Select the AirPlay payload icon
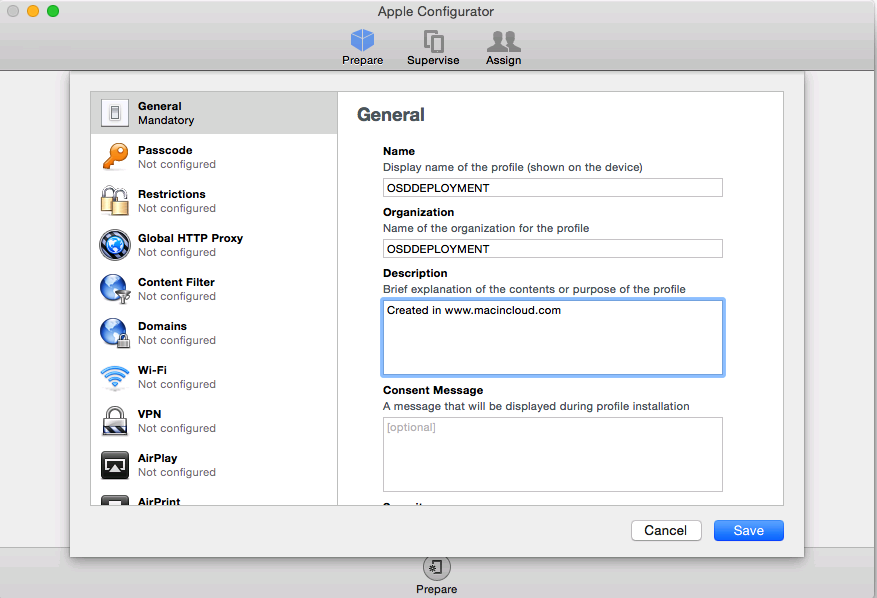The image size is (877, 598). point(115,465)
